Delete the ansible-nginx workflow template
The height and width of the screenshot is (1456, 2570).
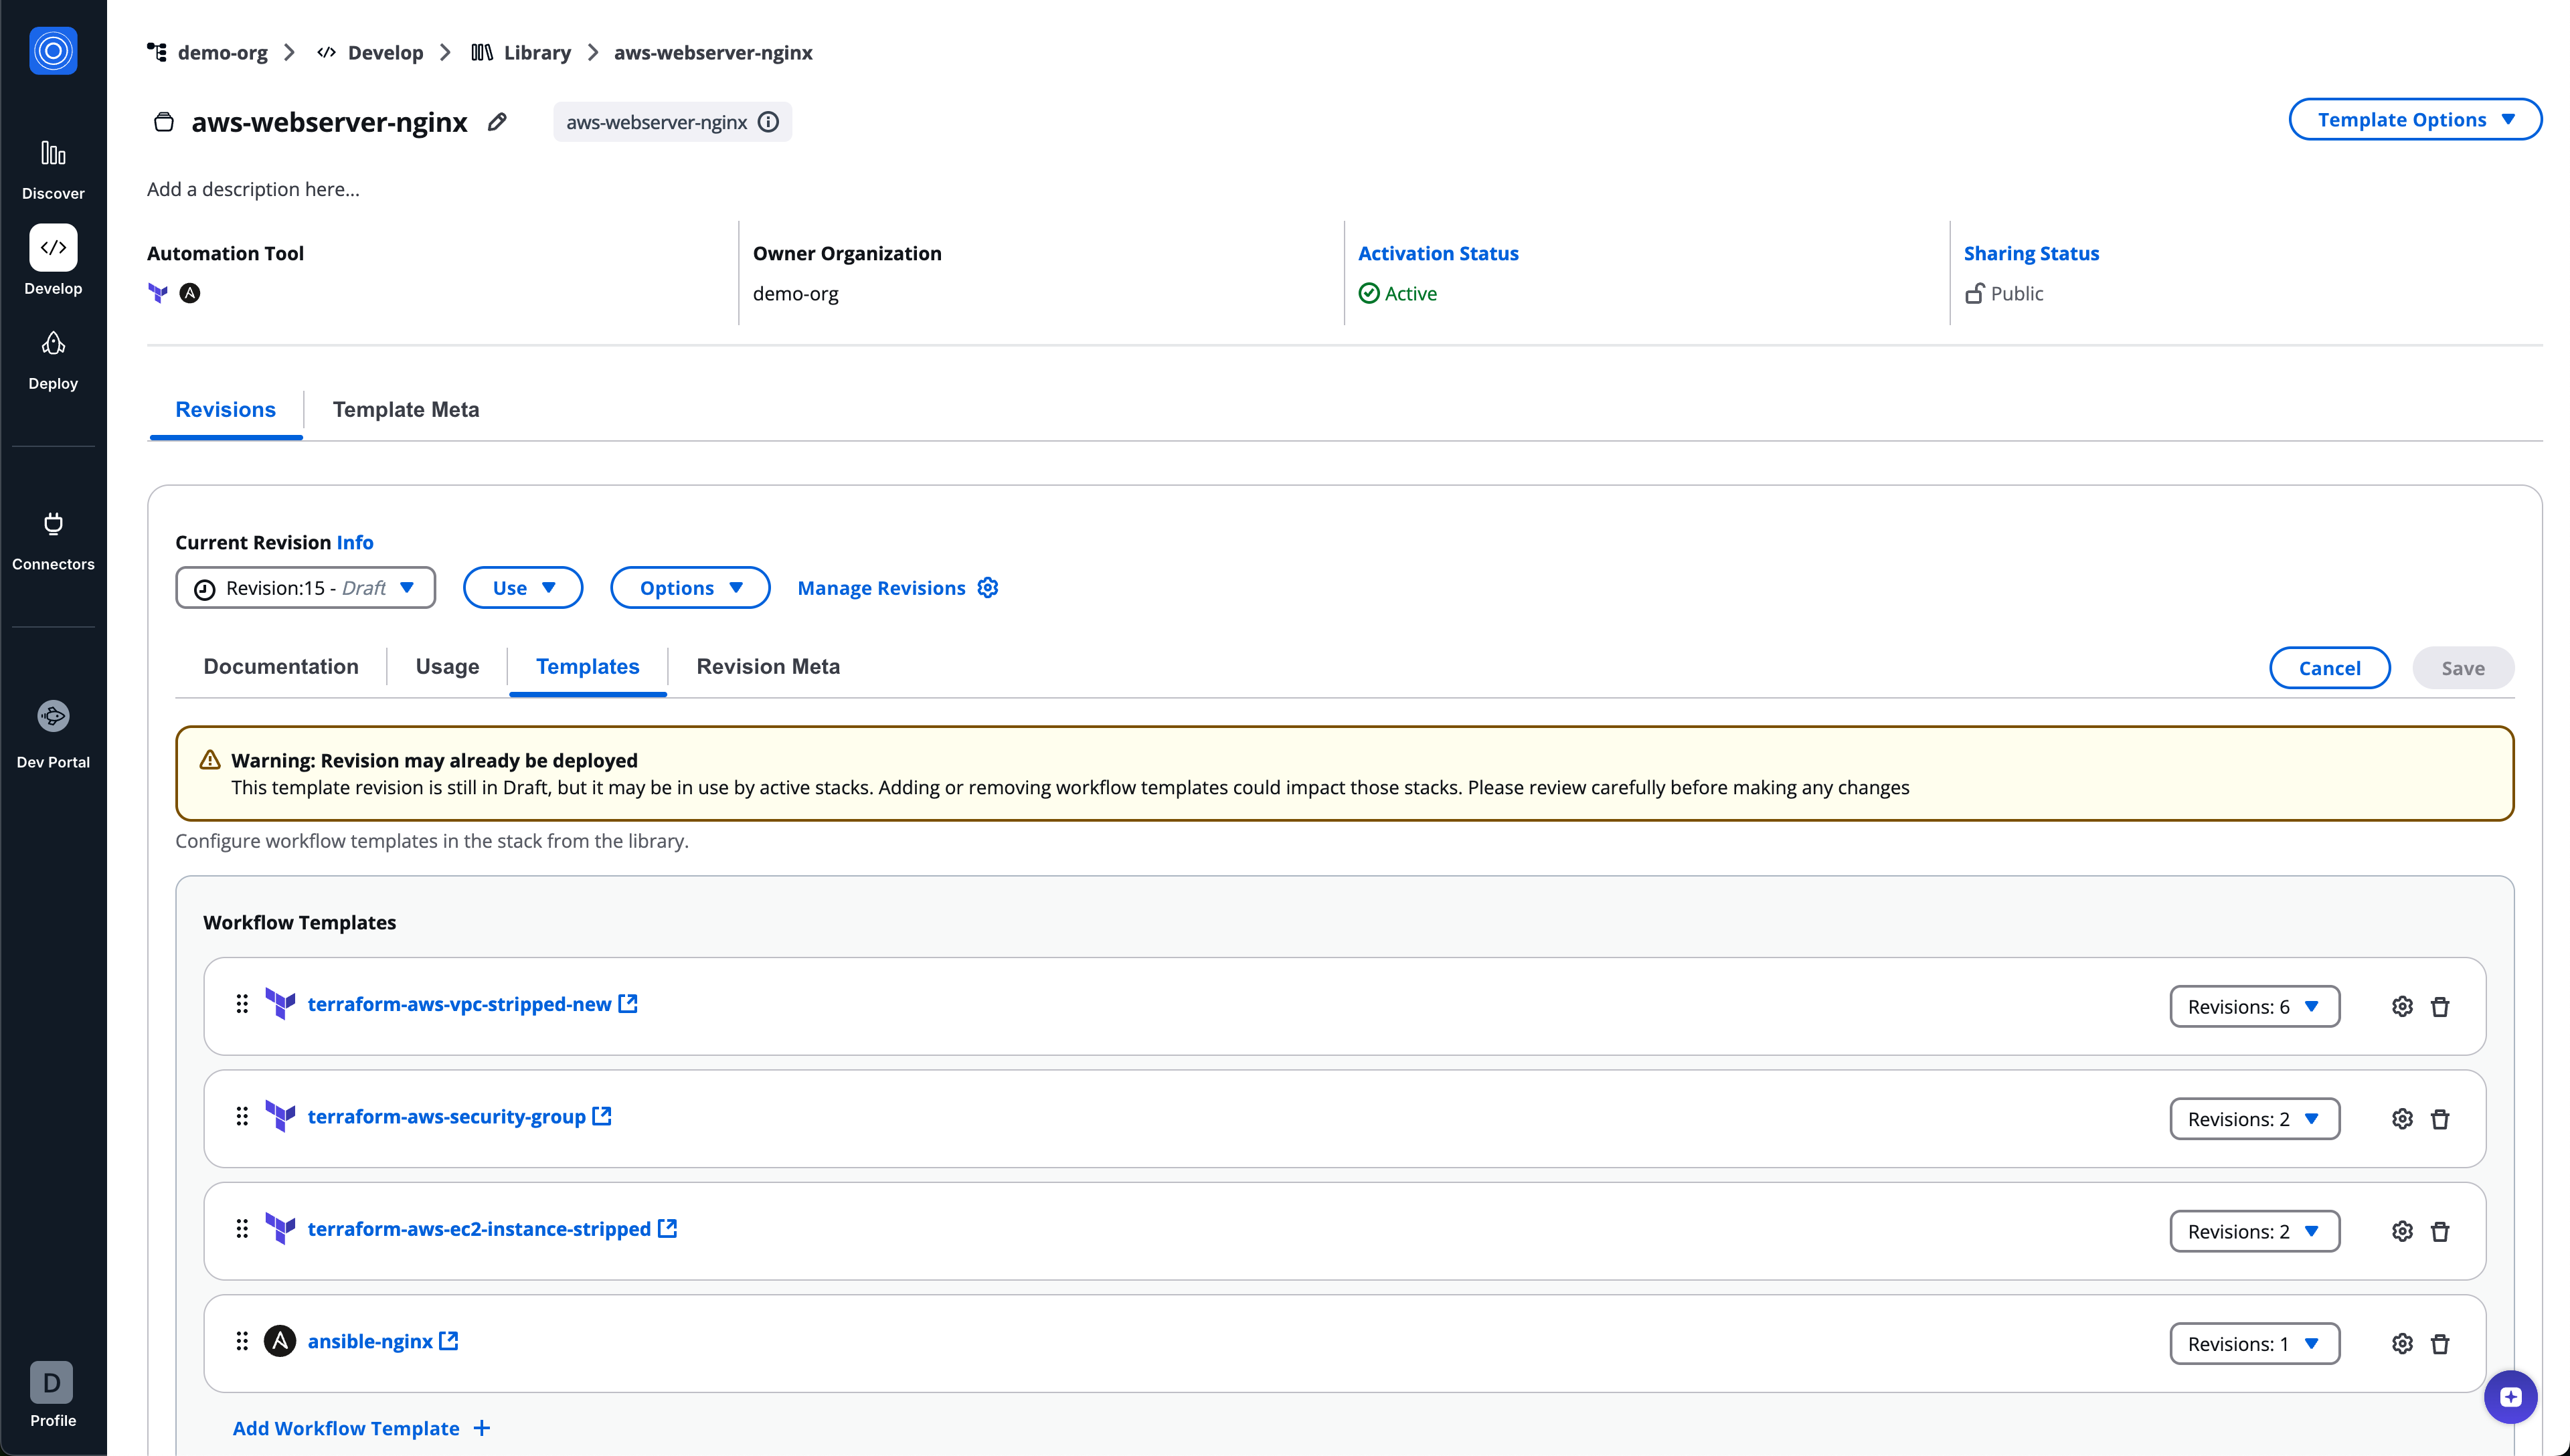[x=2441, y=1343]
